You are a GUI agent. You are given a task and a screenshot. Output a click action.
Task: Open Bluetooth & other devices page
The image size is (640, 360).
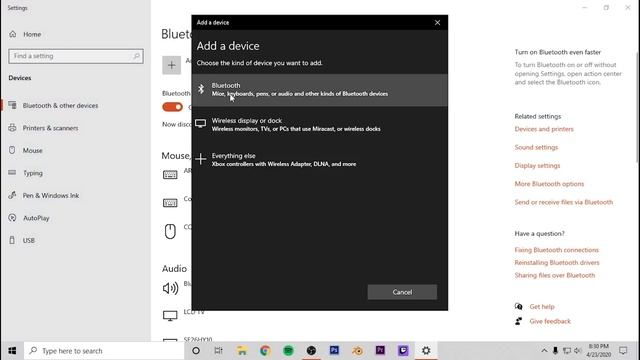[x=60, y=105]
